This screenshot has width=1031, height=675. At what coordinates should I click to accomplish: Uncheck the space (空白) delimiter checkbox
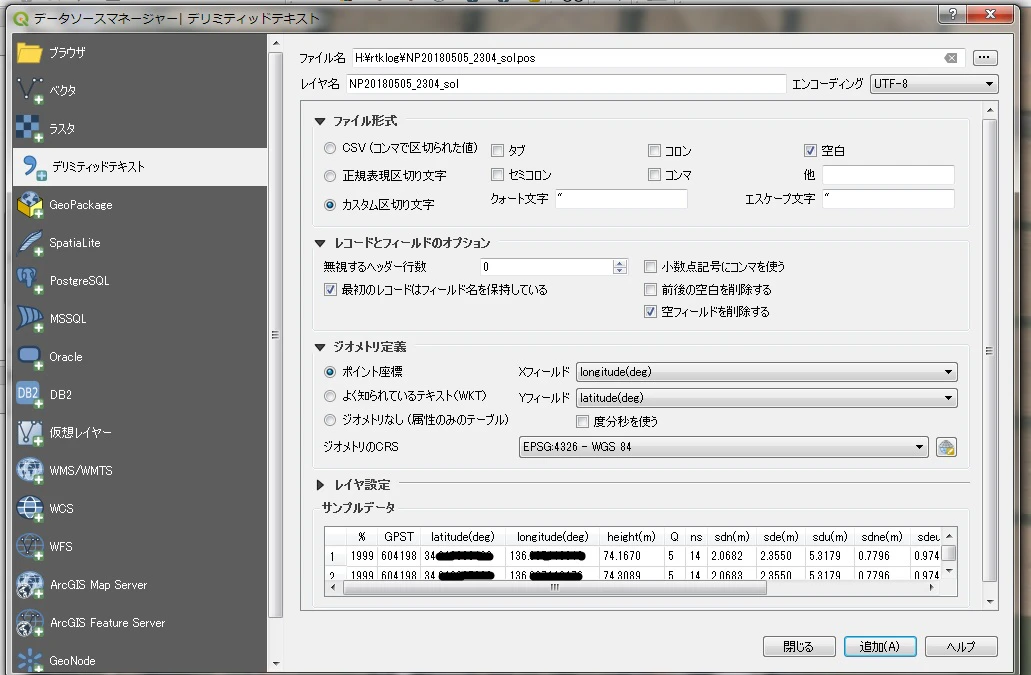(810, 151)
